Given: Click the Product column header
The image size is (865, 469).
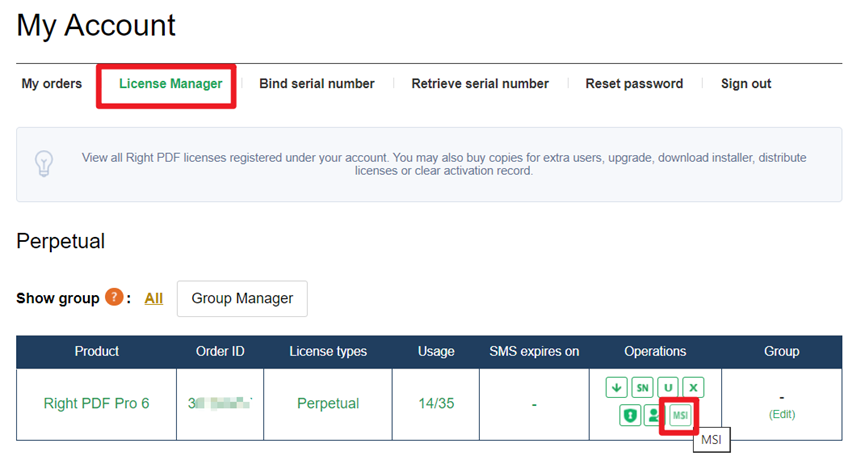Looking at the screenshot, I should coord(97,351).
